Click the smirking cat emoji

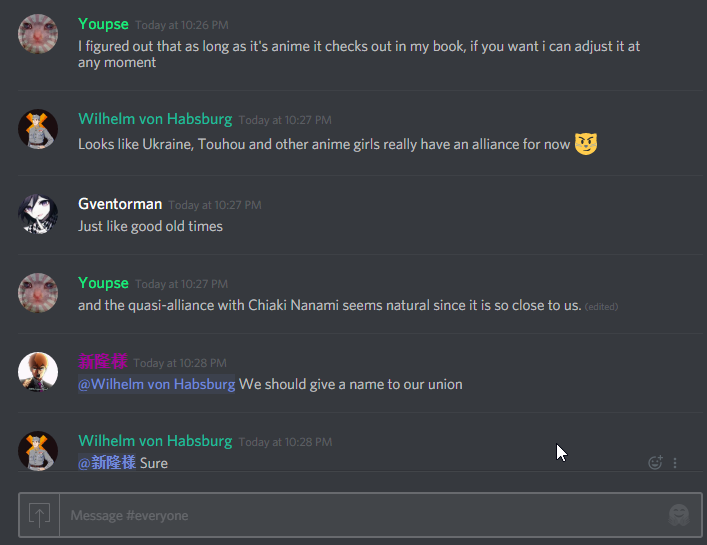(x=586, y=144)
